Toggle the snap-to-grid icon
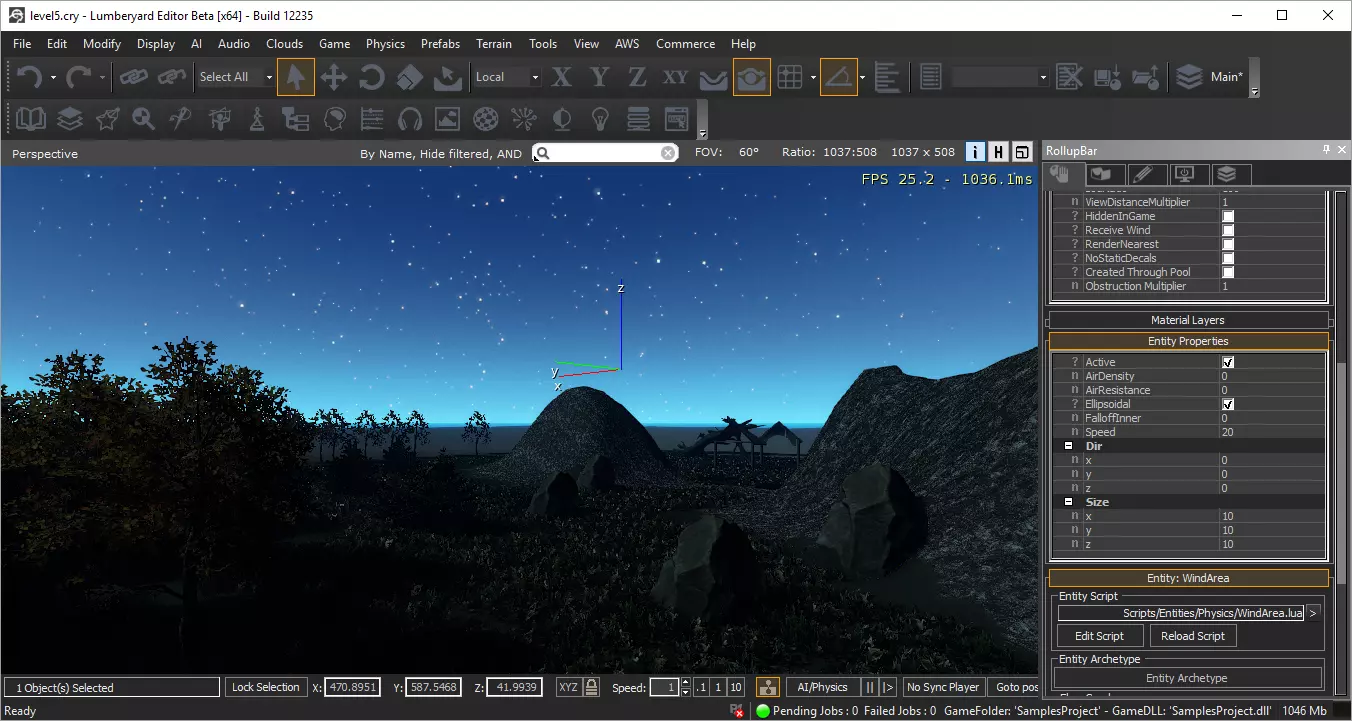This screenshot has width=1352, height=721. tap(790, 77)
